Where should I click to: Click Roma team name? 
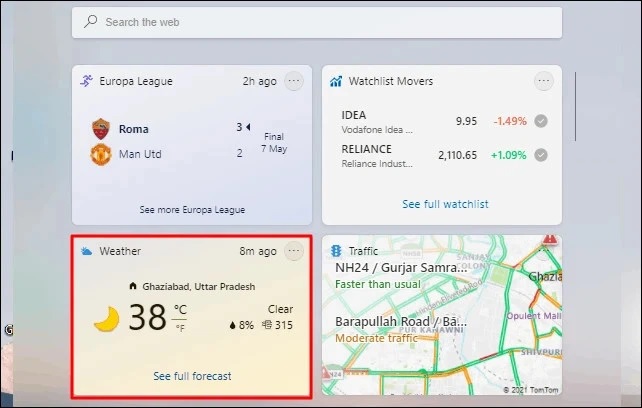click(133, 129)
